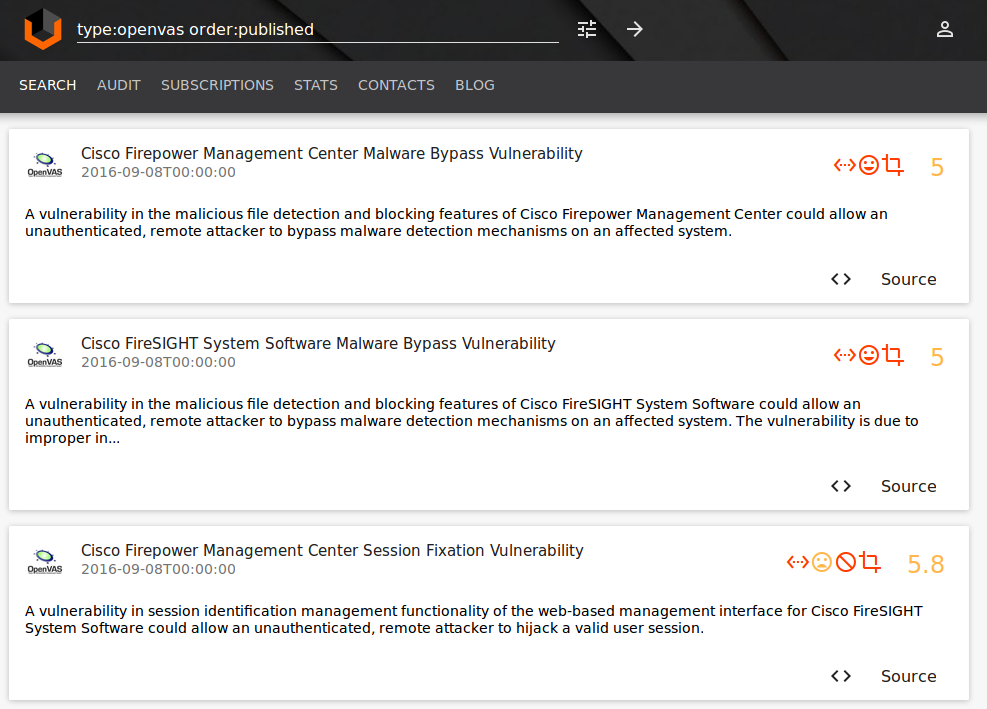Click description of Firepower Malware Bypass card
987x709 pixels.
(x=456, y=222)
